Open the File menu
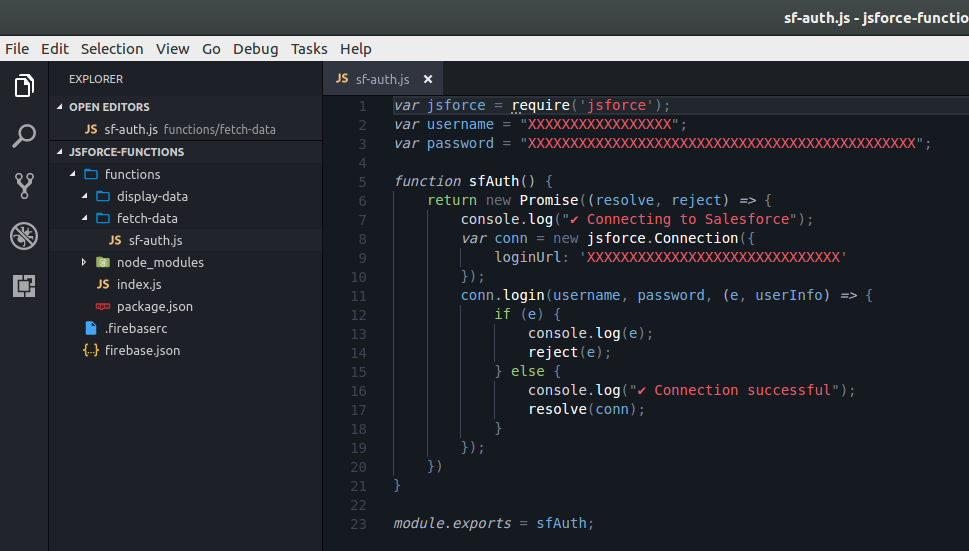969x551 pixels. (17, 49)
